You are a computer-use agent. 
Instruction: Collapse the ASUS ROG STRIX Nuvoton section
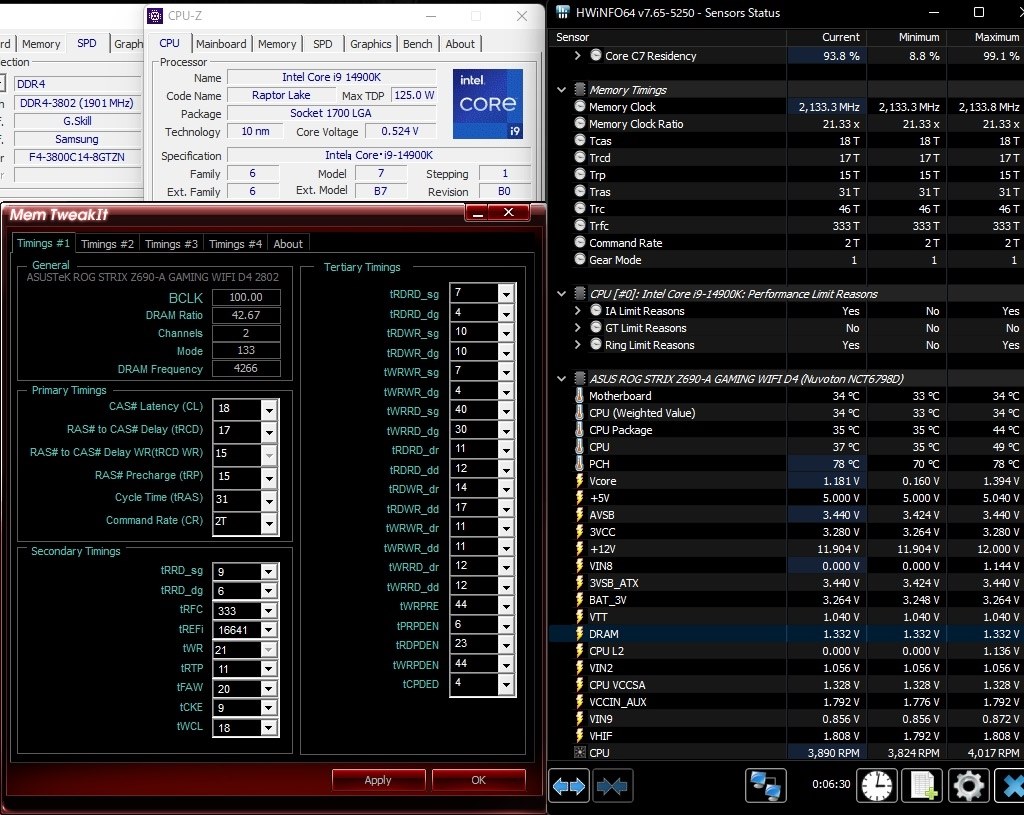pos(562,379)
